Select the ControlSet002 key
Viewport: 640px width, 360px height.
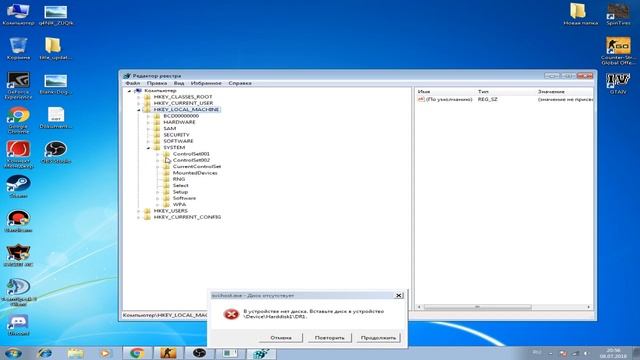click(191, 160)
